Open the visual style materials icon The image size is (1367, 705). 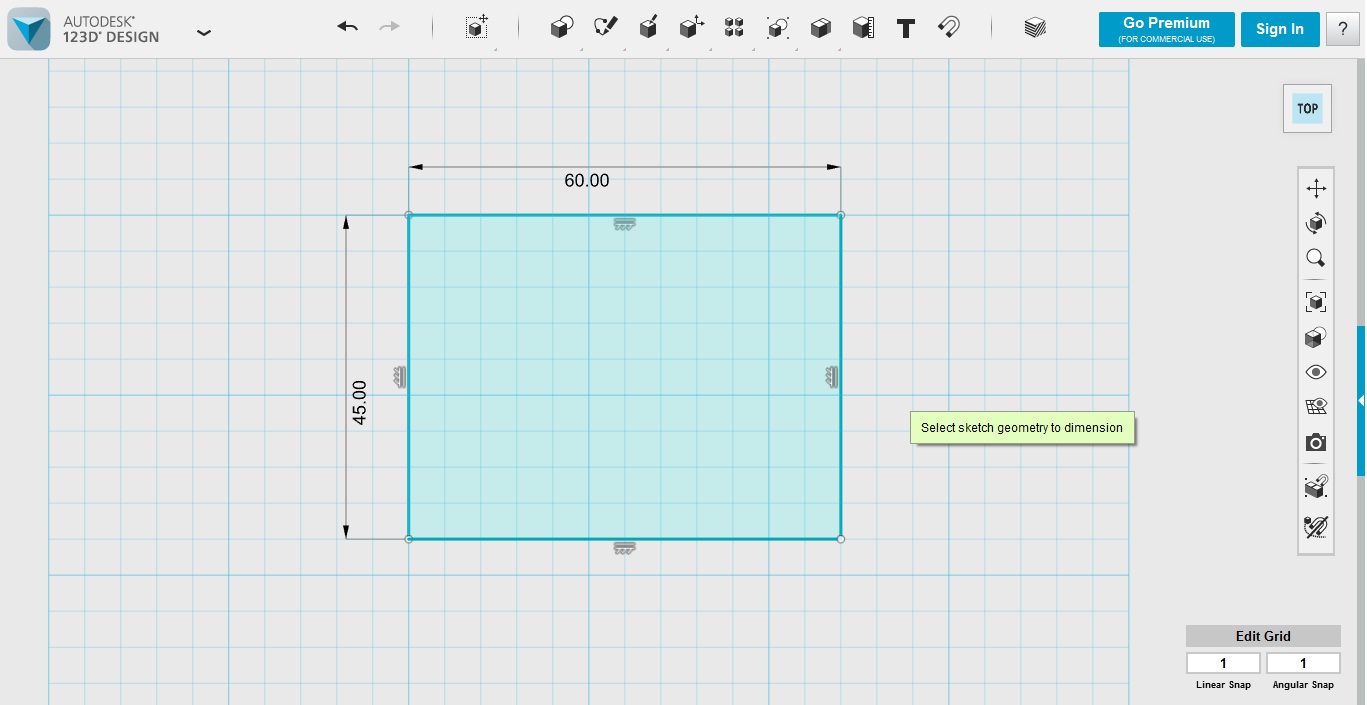coord(1316,337)
